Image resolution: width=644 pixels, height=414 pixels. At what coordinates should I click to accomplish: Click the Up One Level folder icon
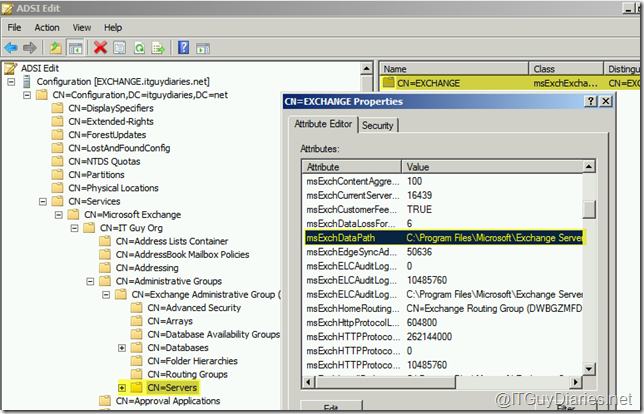tap(55, 48)
